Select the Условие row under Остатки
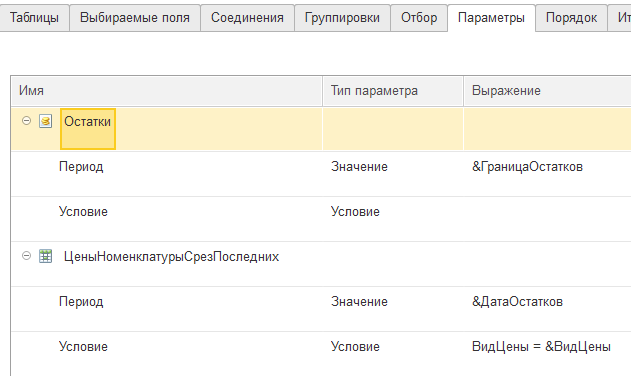 [x=321, y=219]
